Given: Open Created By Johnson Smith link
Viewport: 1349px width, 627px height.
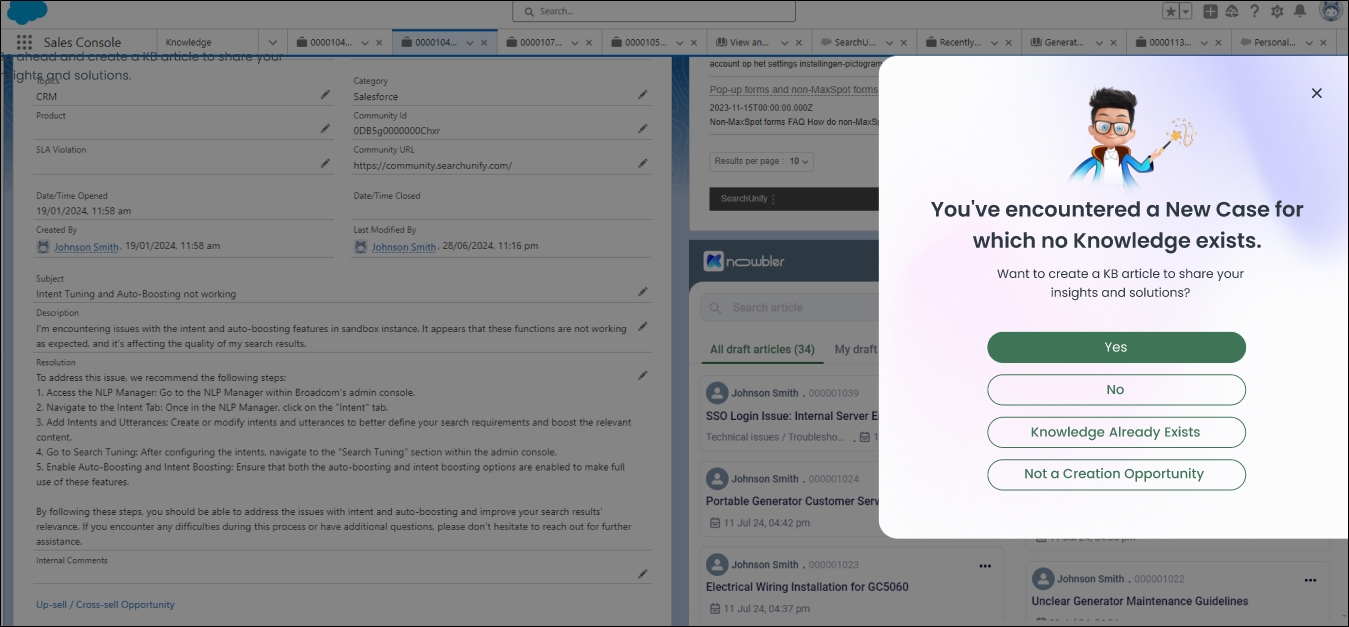Looking at the screenshot, I should tap(86, 247).
